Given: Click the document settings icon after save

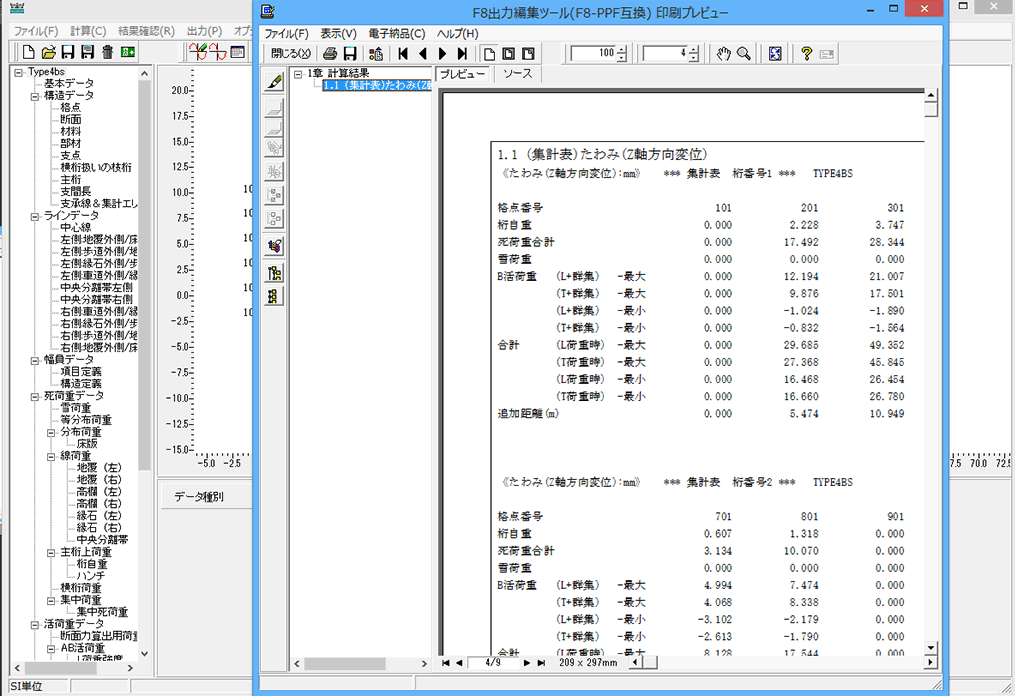Looking at the screenshot, I should (375, 54).
